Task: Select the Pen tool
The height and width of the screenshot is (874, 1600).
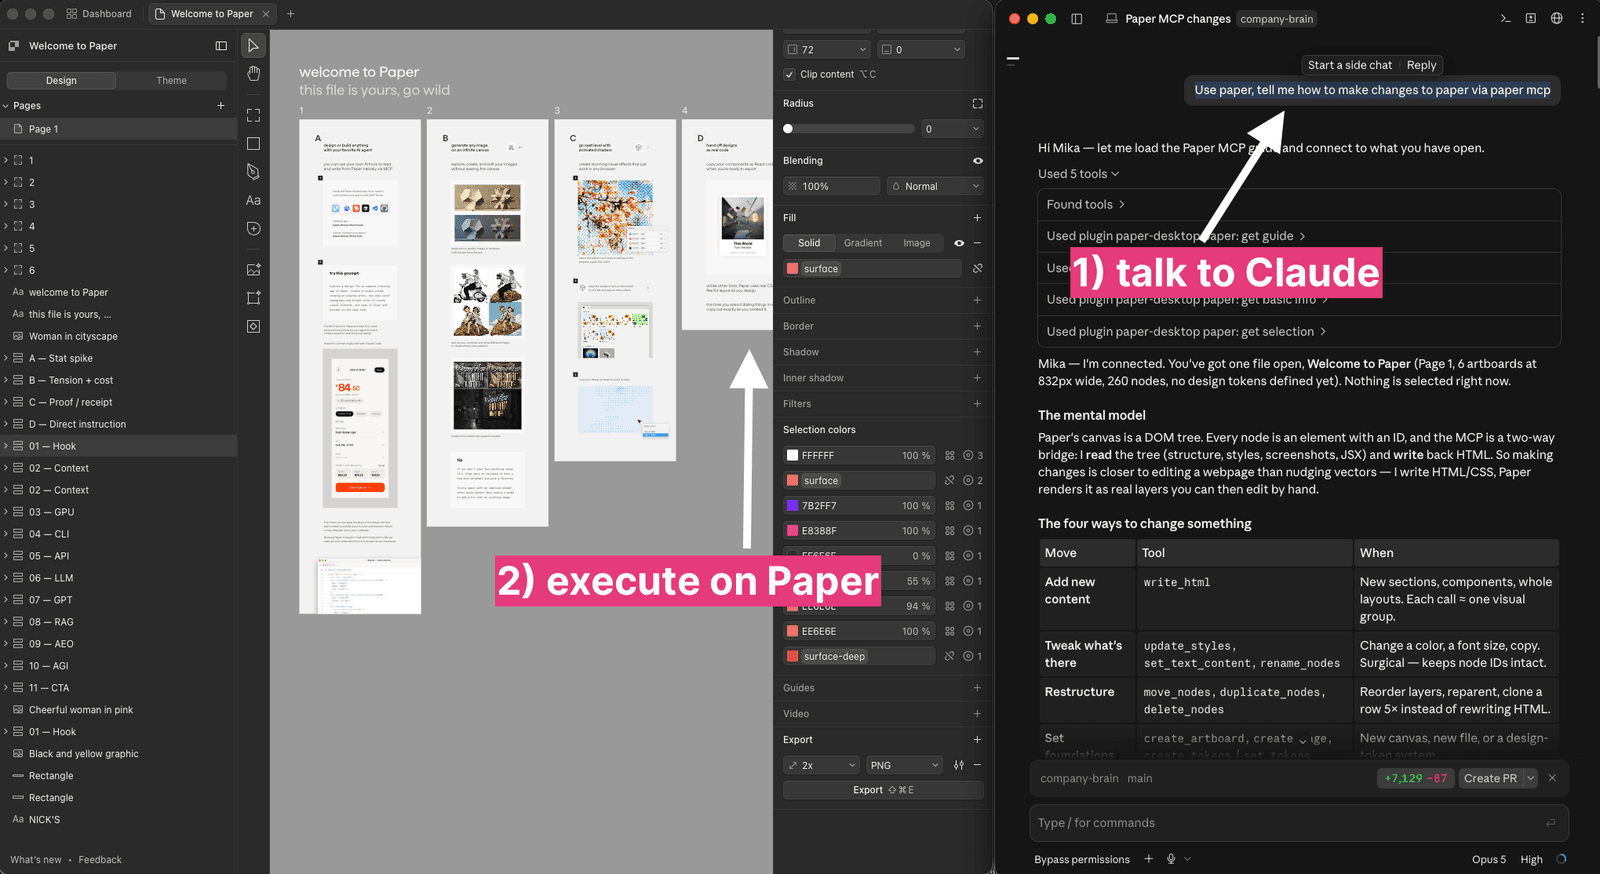Action: point(253,172)
